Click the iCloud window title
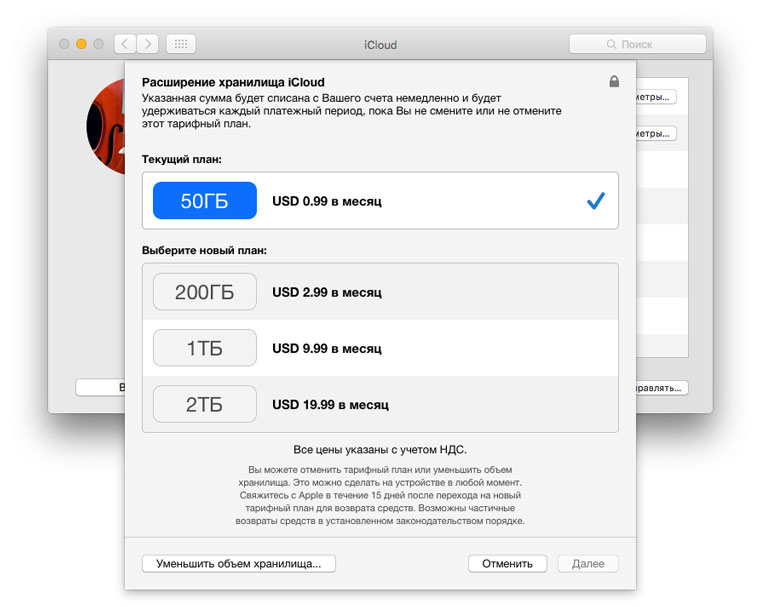 coord(380,45)
